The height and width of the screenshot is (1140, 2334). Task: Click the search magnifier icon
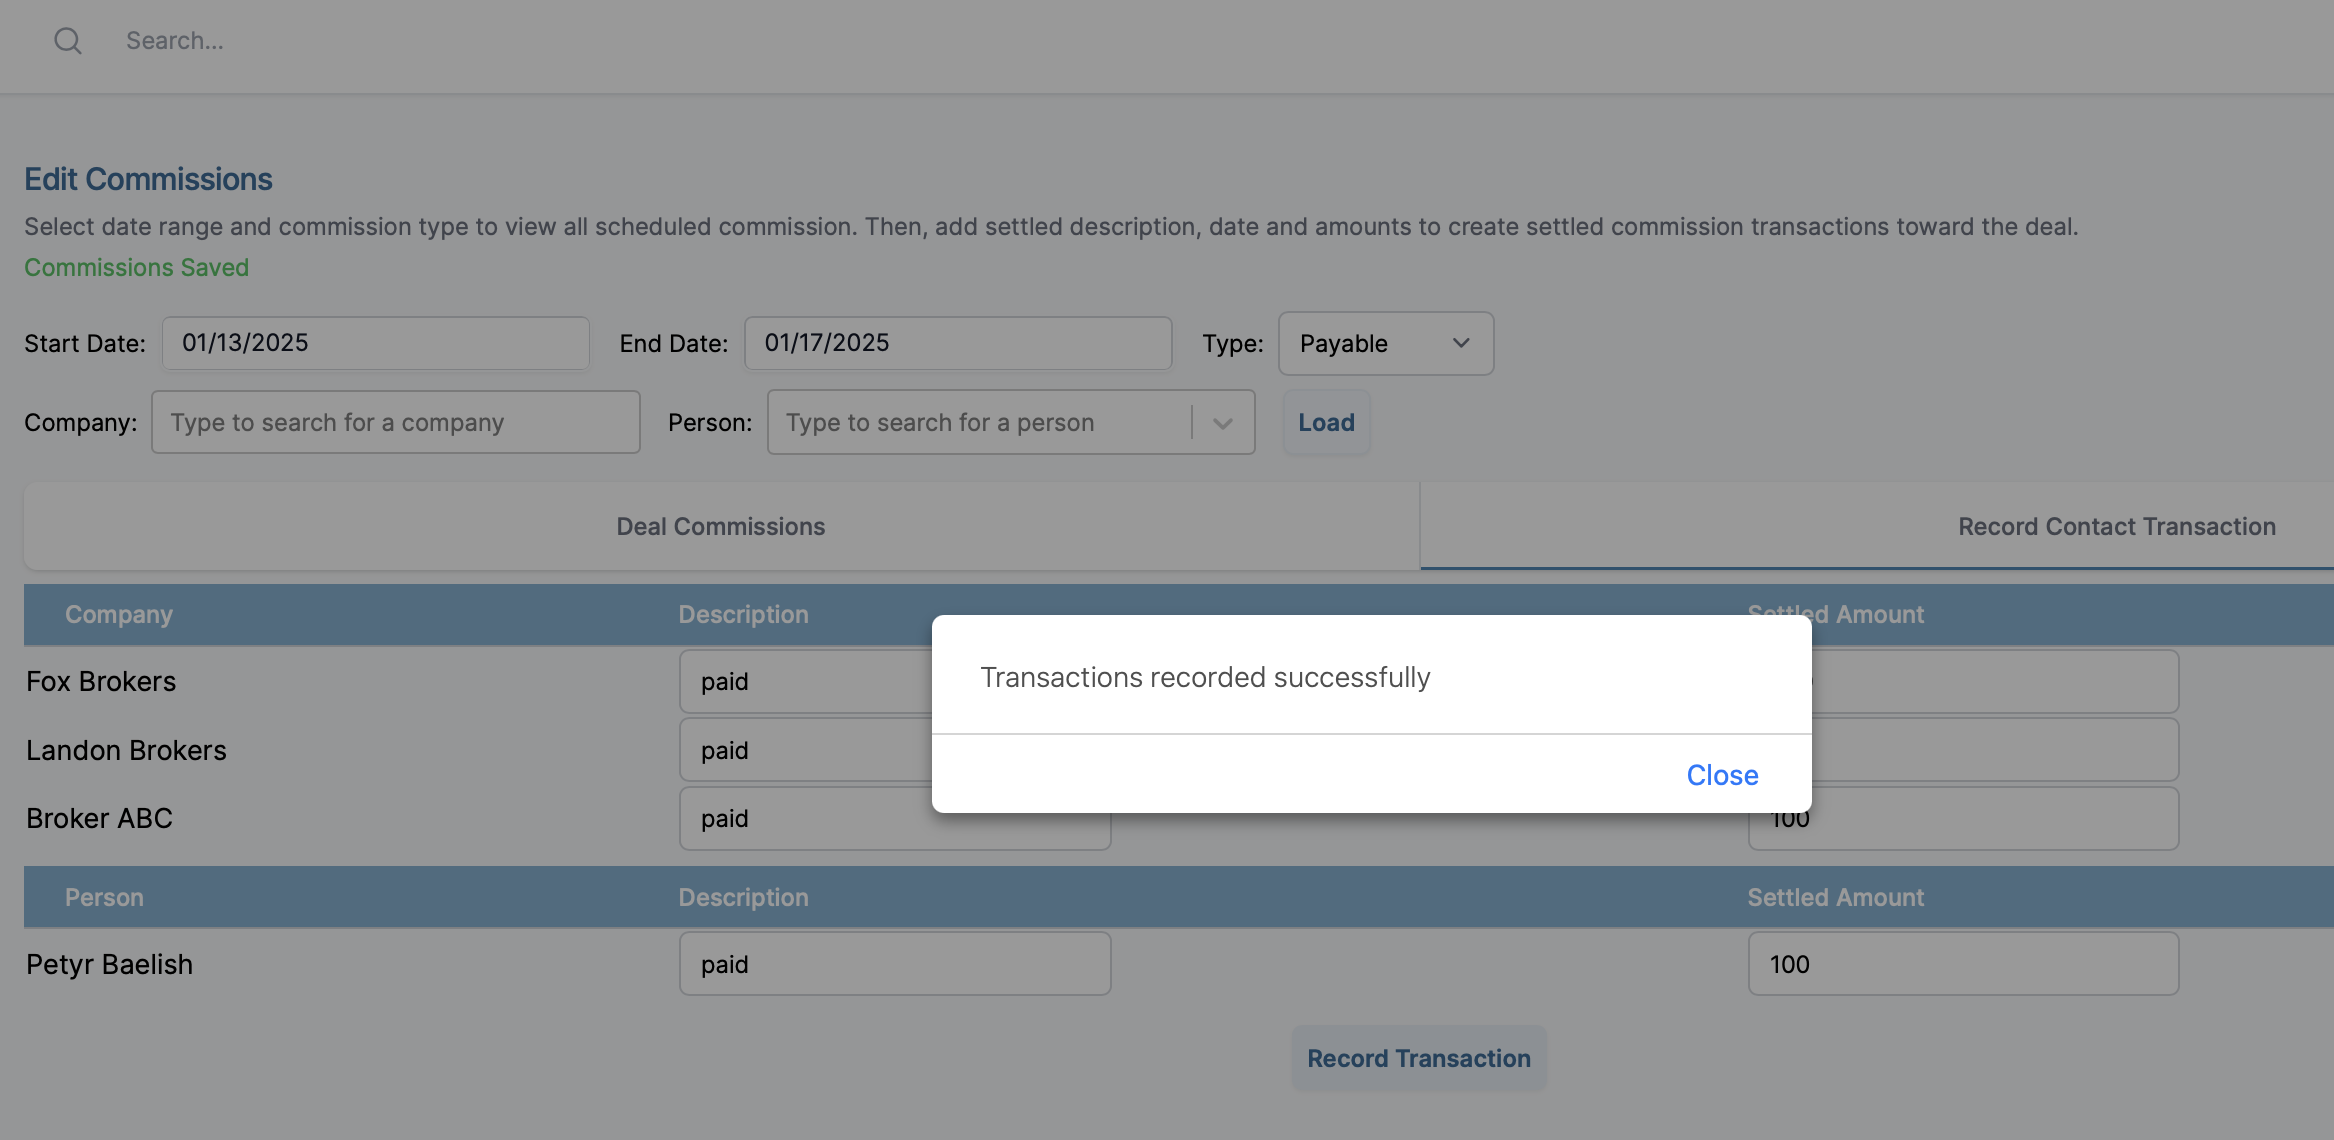[x=68, y=41]
